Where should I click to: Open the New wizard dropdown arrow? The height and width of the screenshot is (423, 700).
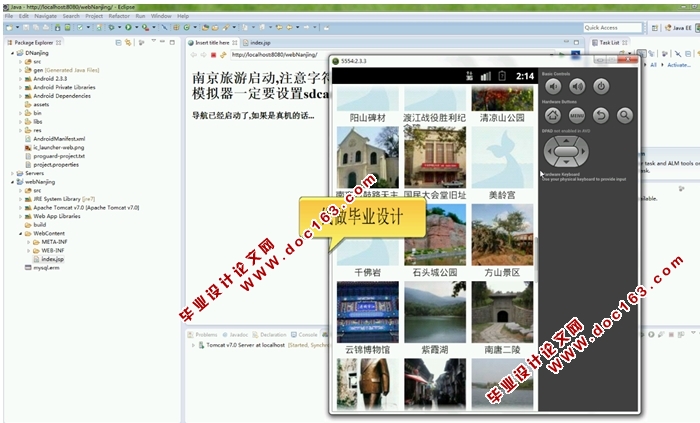pyautogui.click(x=17, y=28)
